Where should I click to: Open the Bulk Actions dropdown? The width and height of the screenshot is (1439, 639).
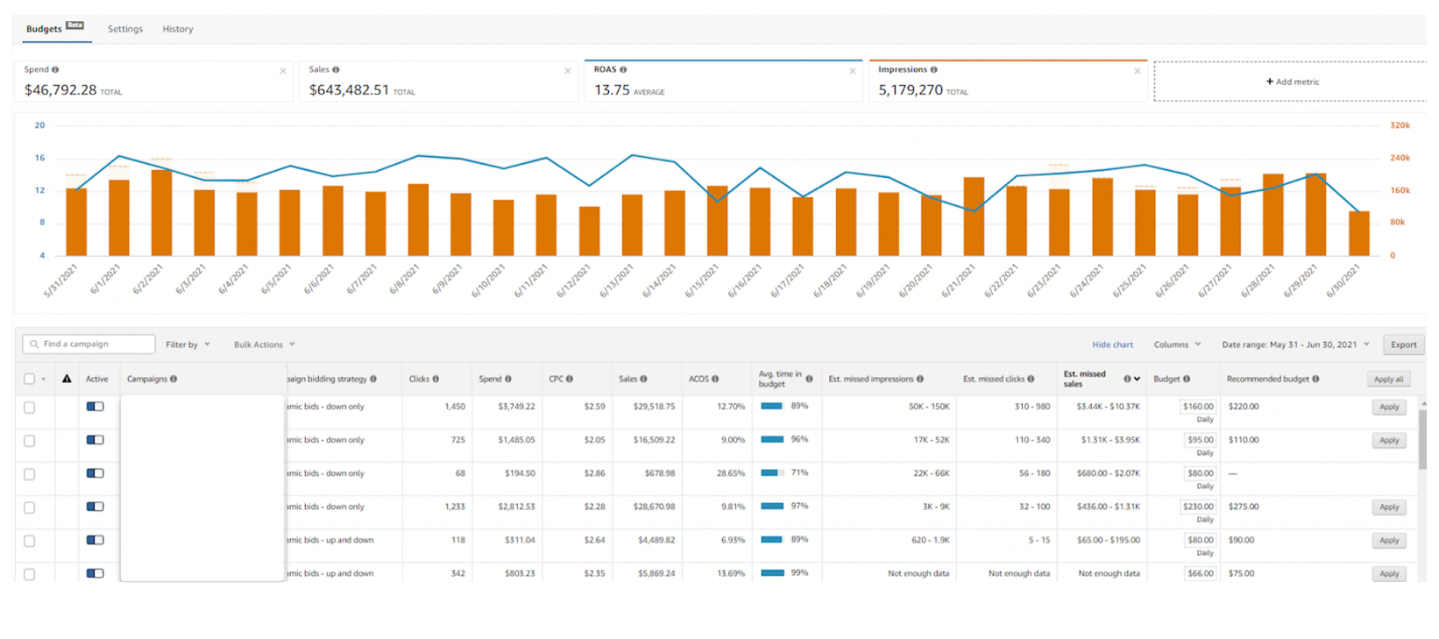pyautogui.click(x=264, y=344)
